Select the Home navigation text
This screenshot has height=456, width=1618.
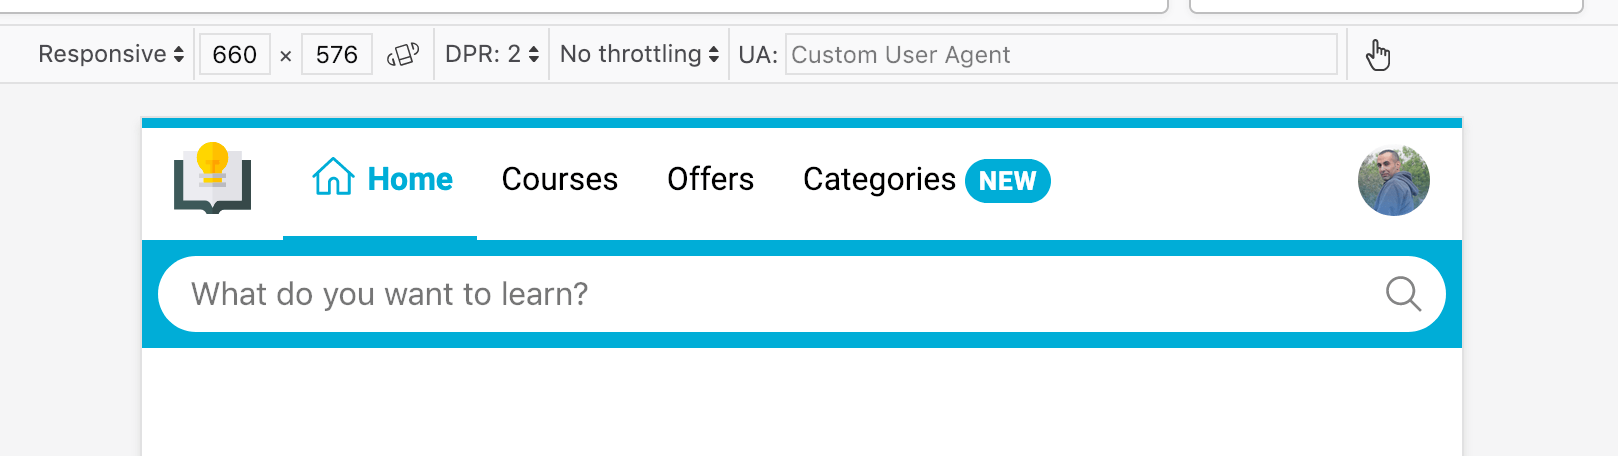tap(410, 179)
